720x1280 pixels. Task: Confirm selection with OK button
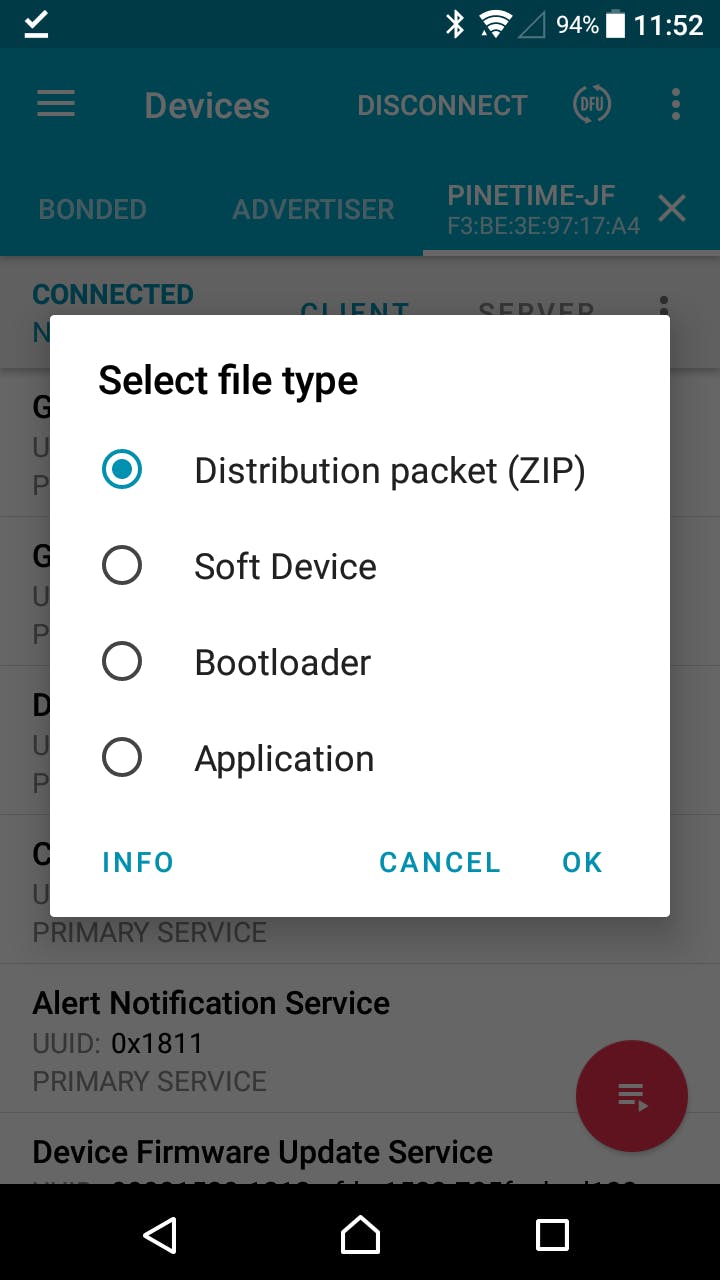tap(582, 862)
